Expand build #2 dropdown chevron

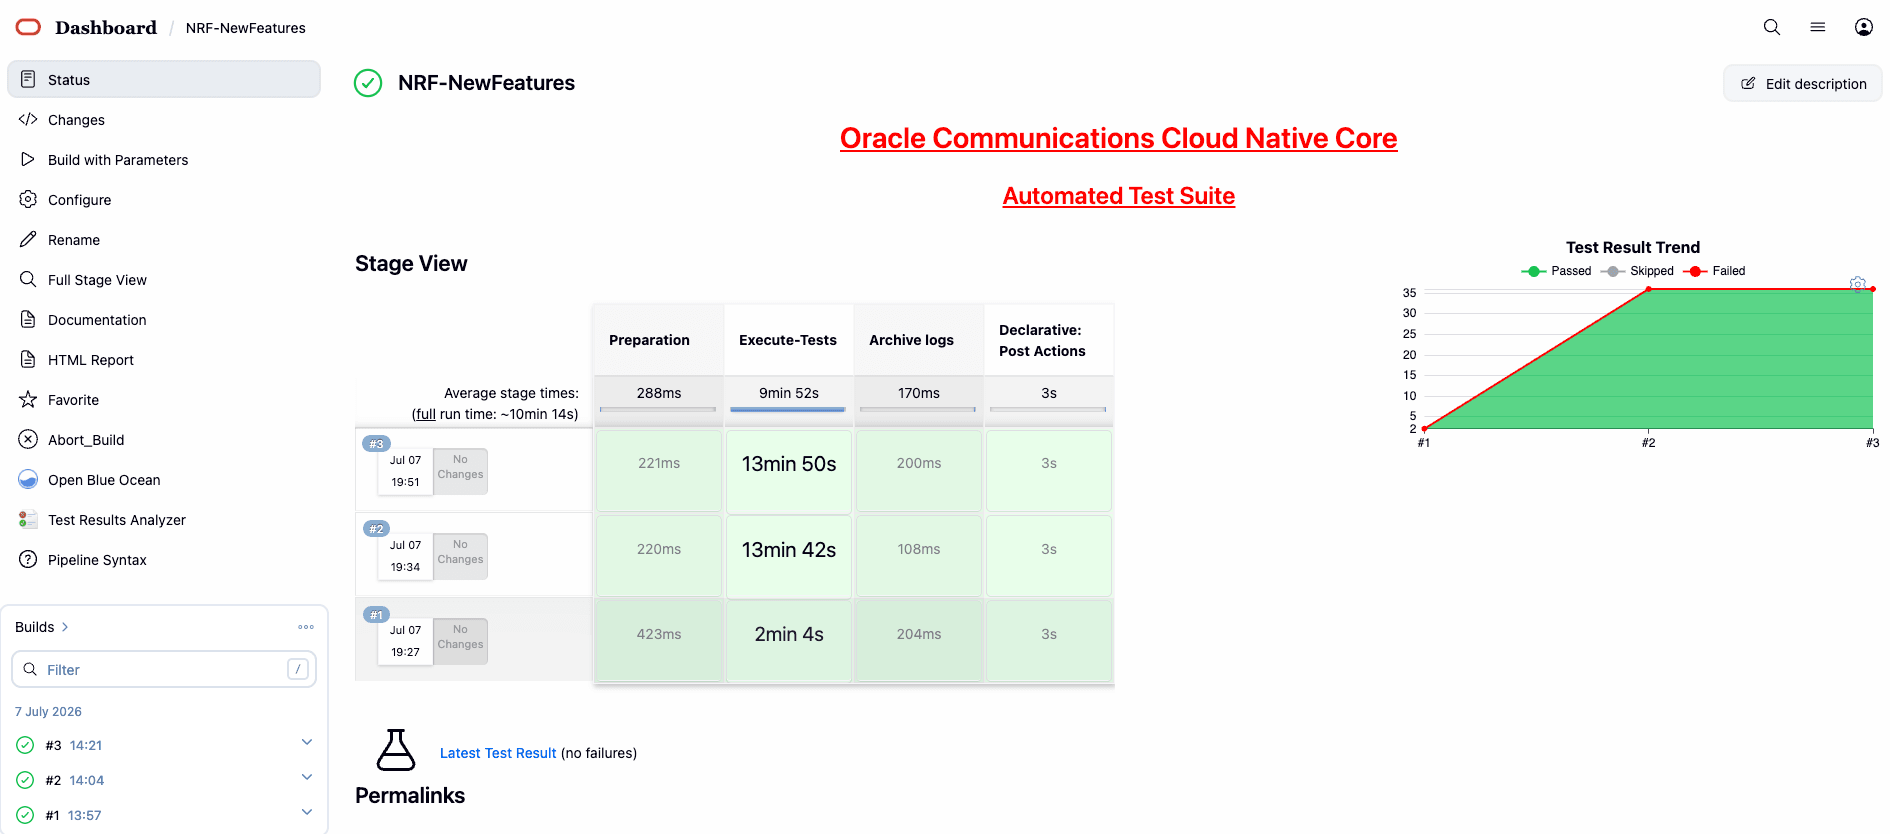click(307, 777)
